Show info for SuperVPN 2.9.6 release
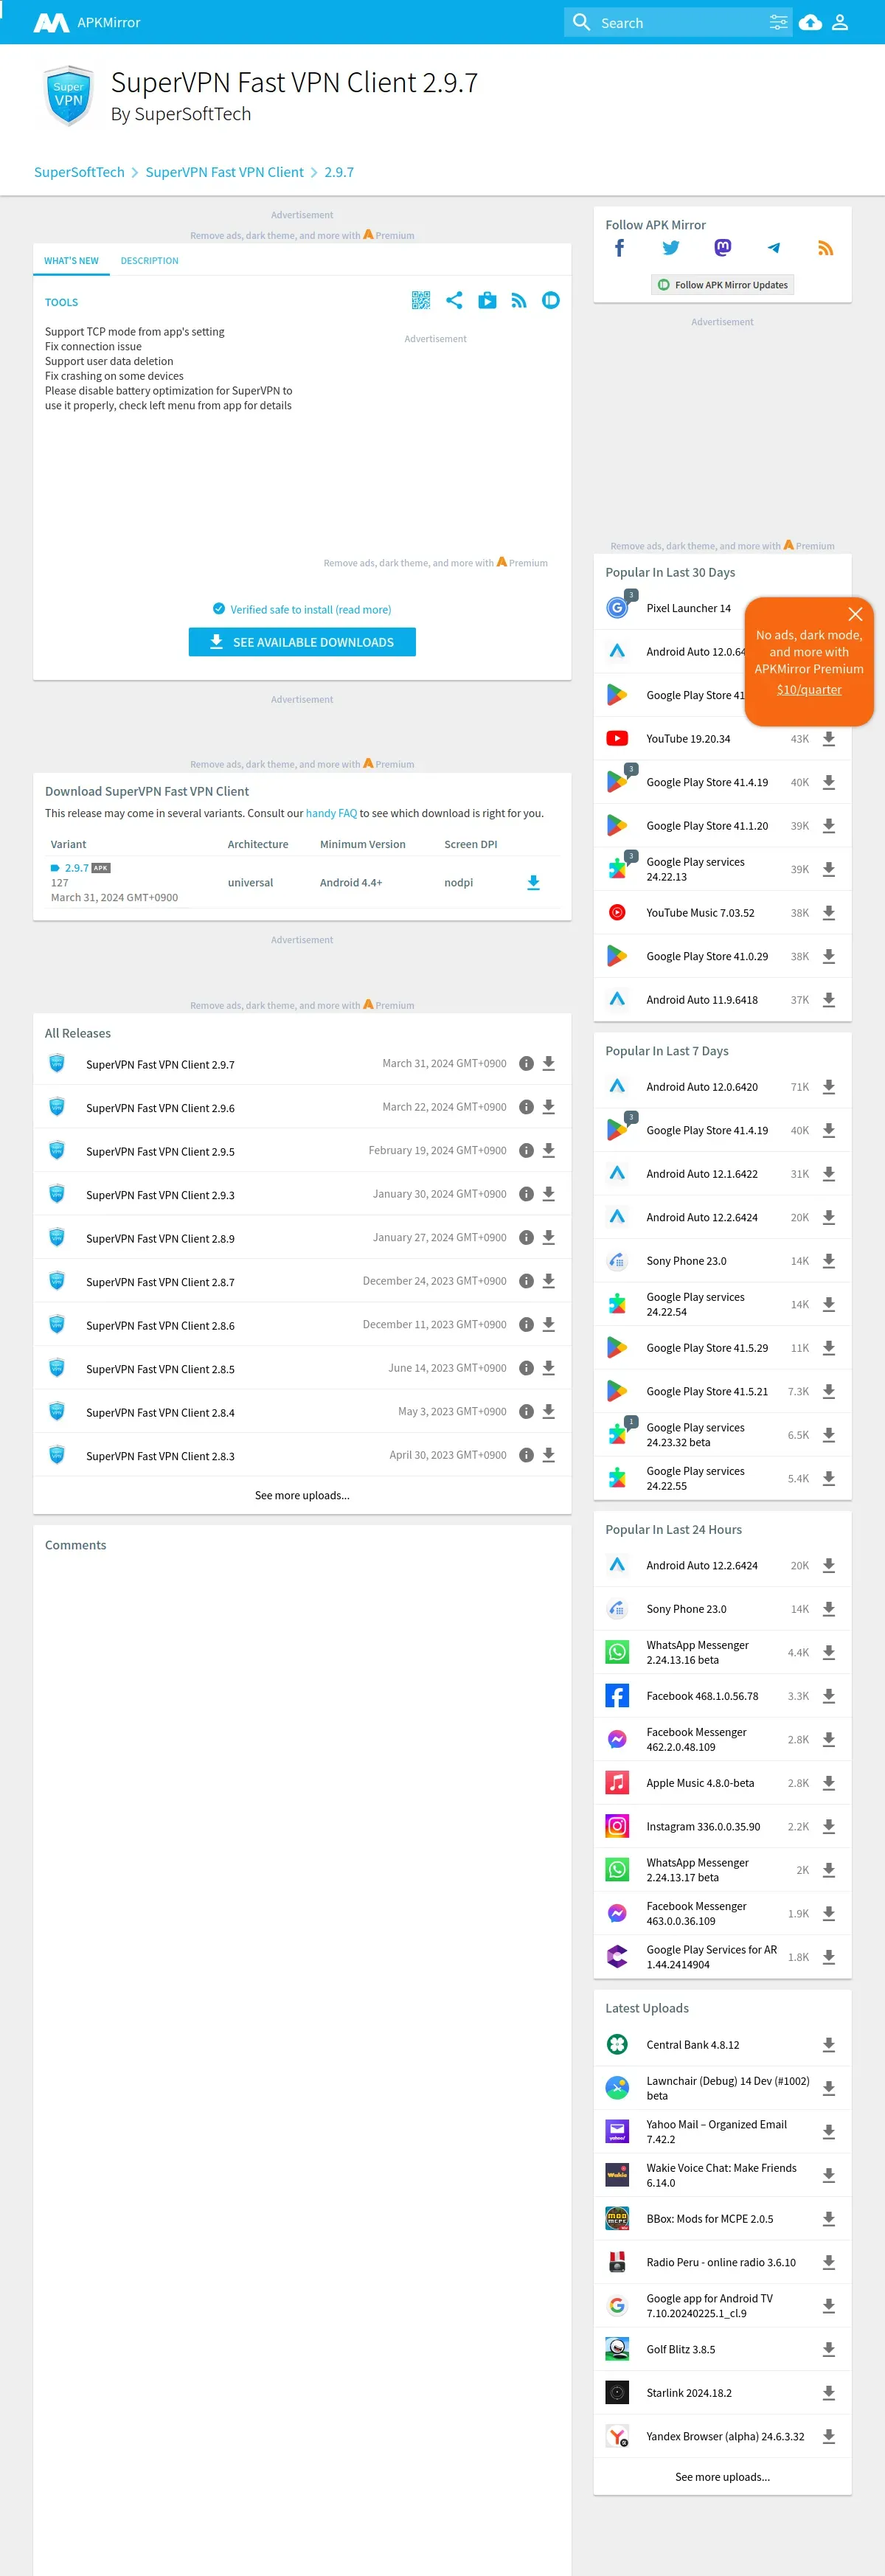 (526, 1107)
